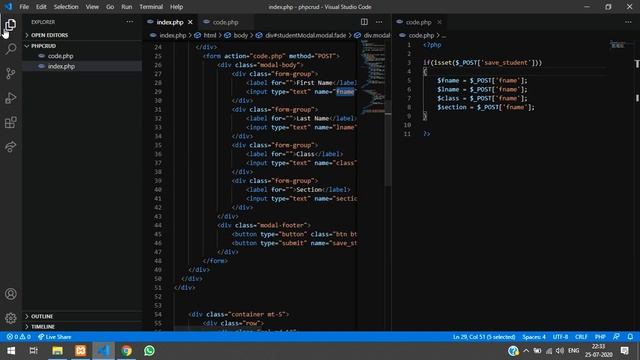Click the left editor minimap

coord(373,78)
